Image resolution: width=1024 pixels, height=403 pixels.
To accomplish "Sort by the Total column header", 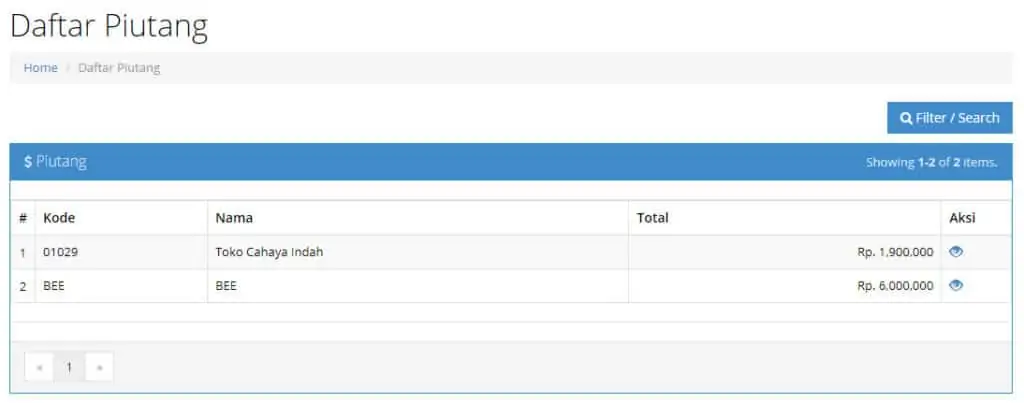I will pyautogui.click(x=652, y=218).
